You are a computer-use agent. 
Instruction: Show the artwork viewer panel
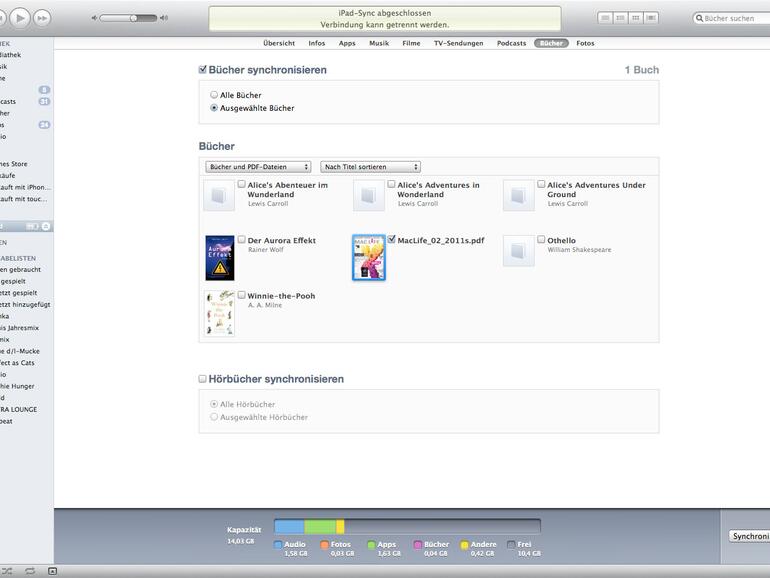tap(53, 571)
